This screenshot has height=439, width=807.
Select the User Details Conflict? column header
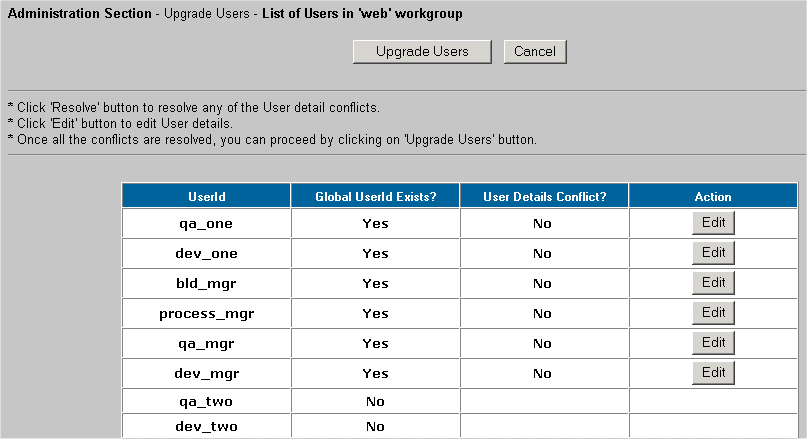coord(543,197)
